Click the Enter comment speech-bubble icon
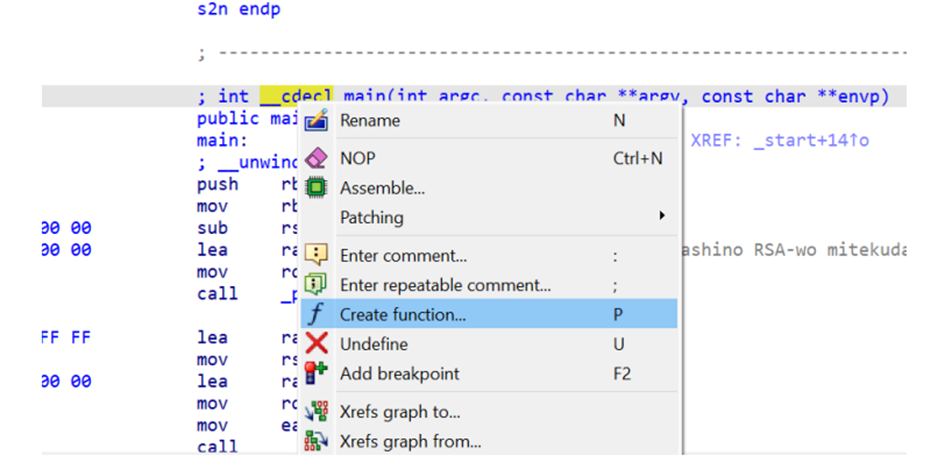 point(316,255)
